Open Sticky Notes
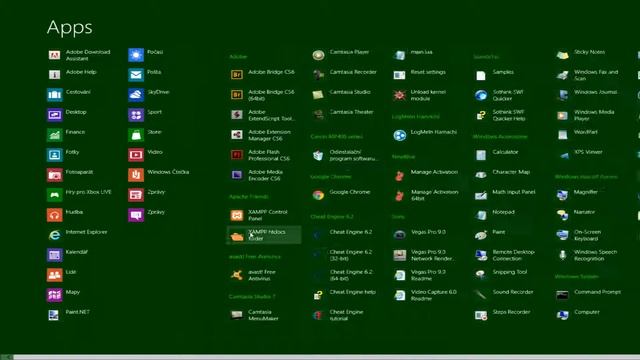 click(x=581, y=55)
